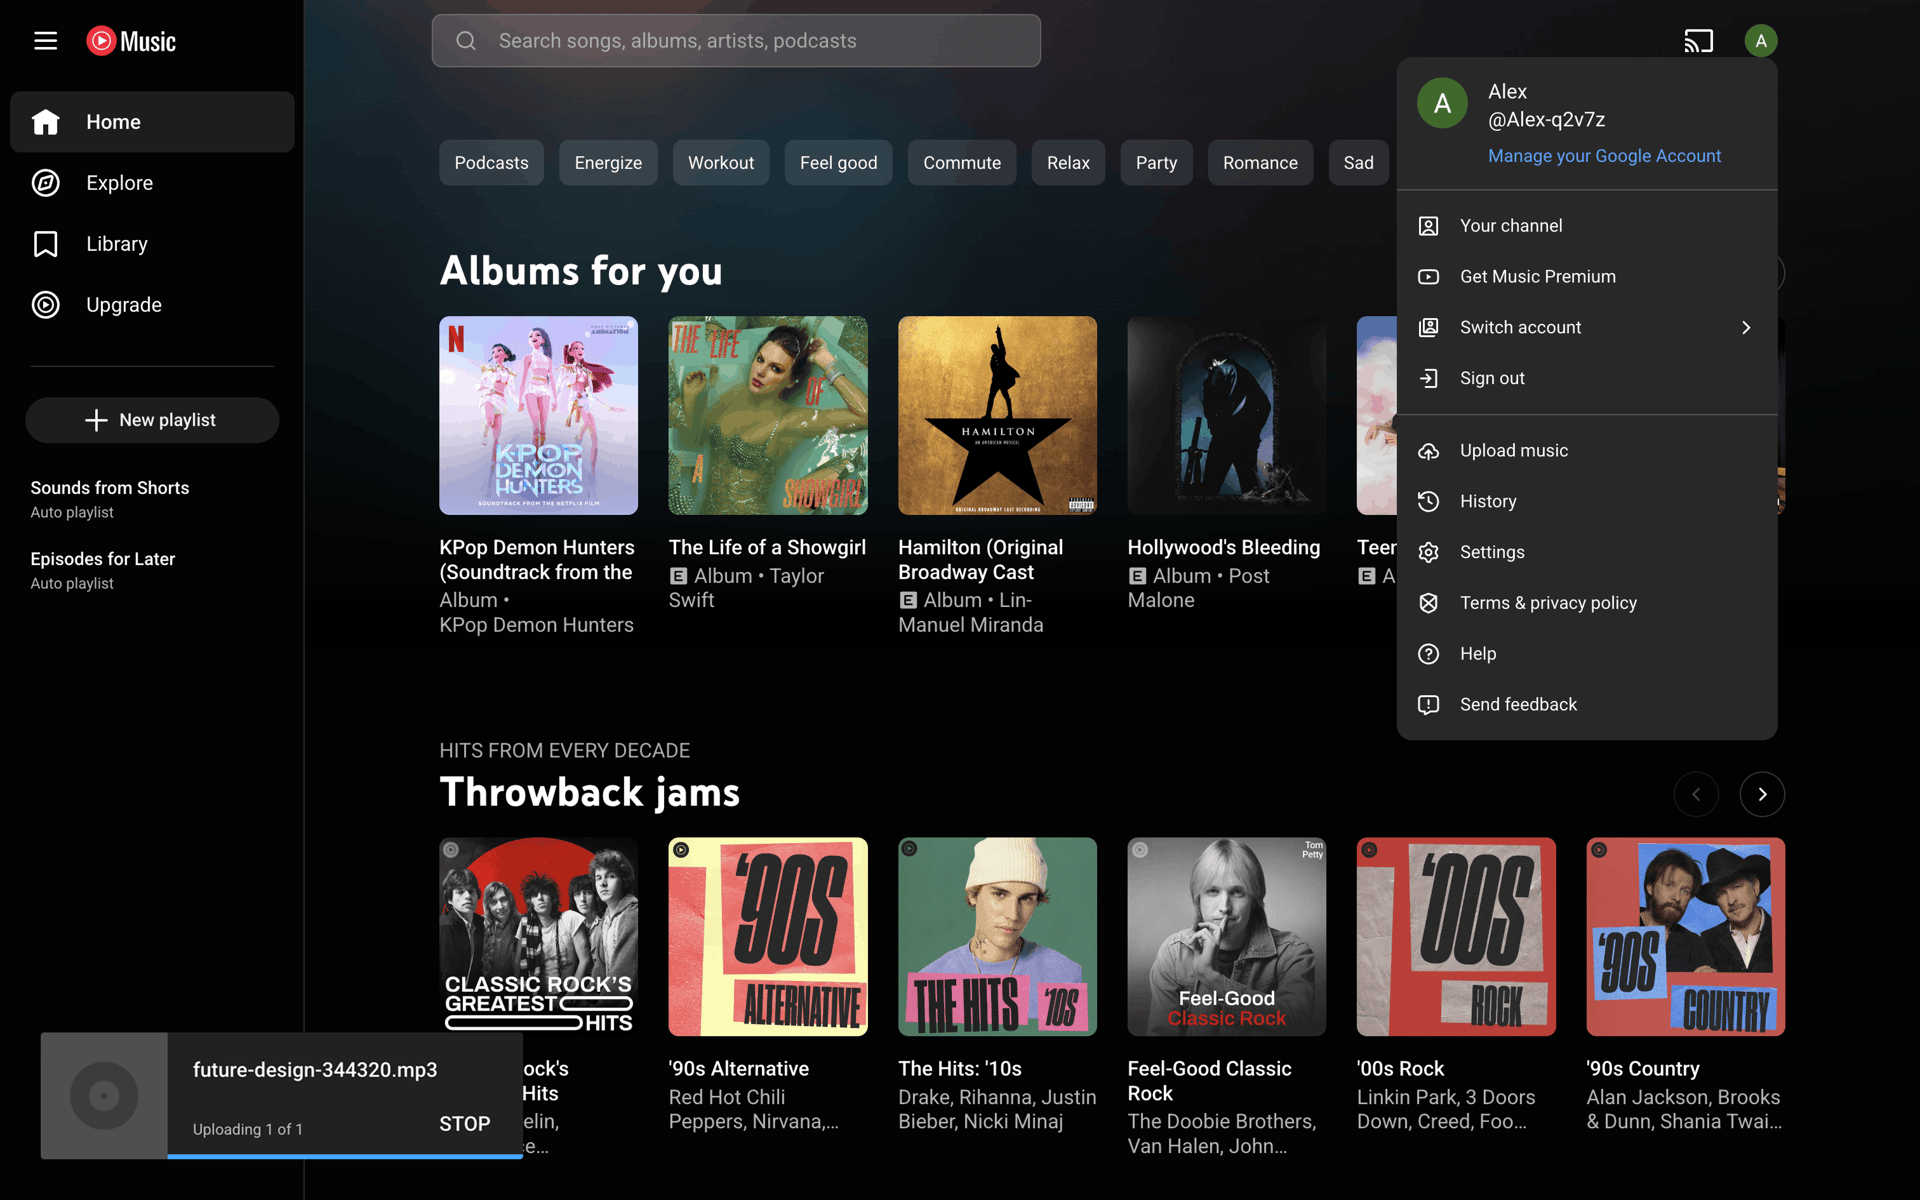Screen dimensions: 1920x1200
Task: Open the Cast to device icon
Action: [x=1698, y=41]
